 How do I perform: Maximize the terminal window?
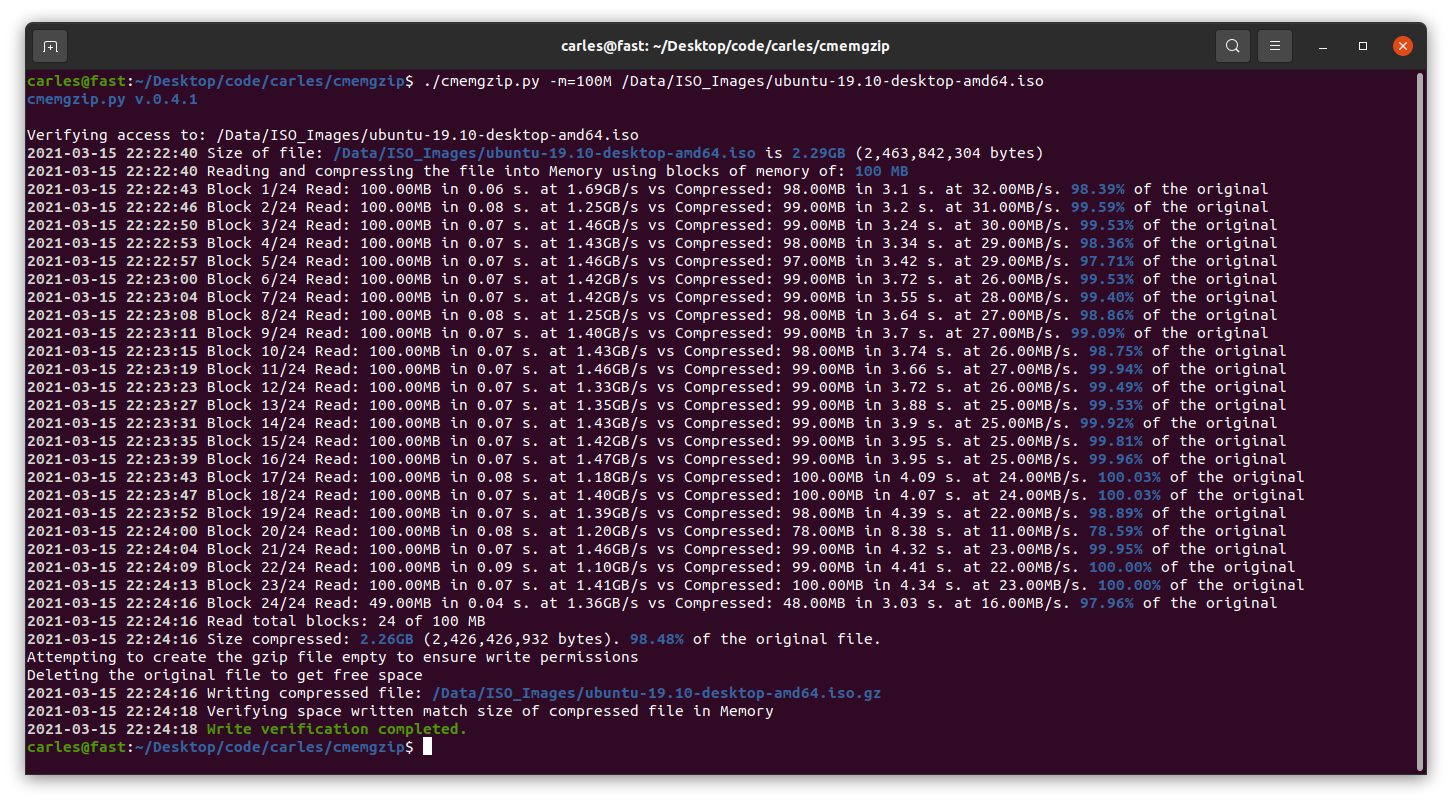(x=1362, y=46)
